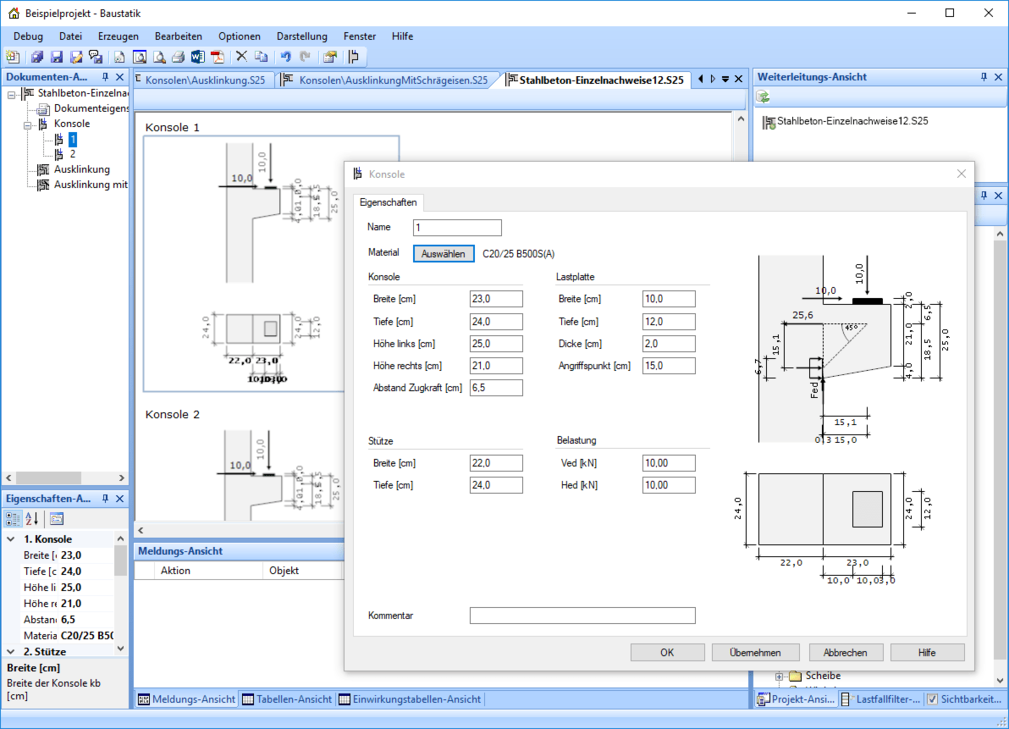The height and width of the screenshot is (729, 1009).
Task: Click the PDF export toolbar icon
Action: (216, 57)
